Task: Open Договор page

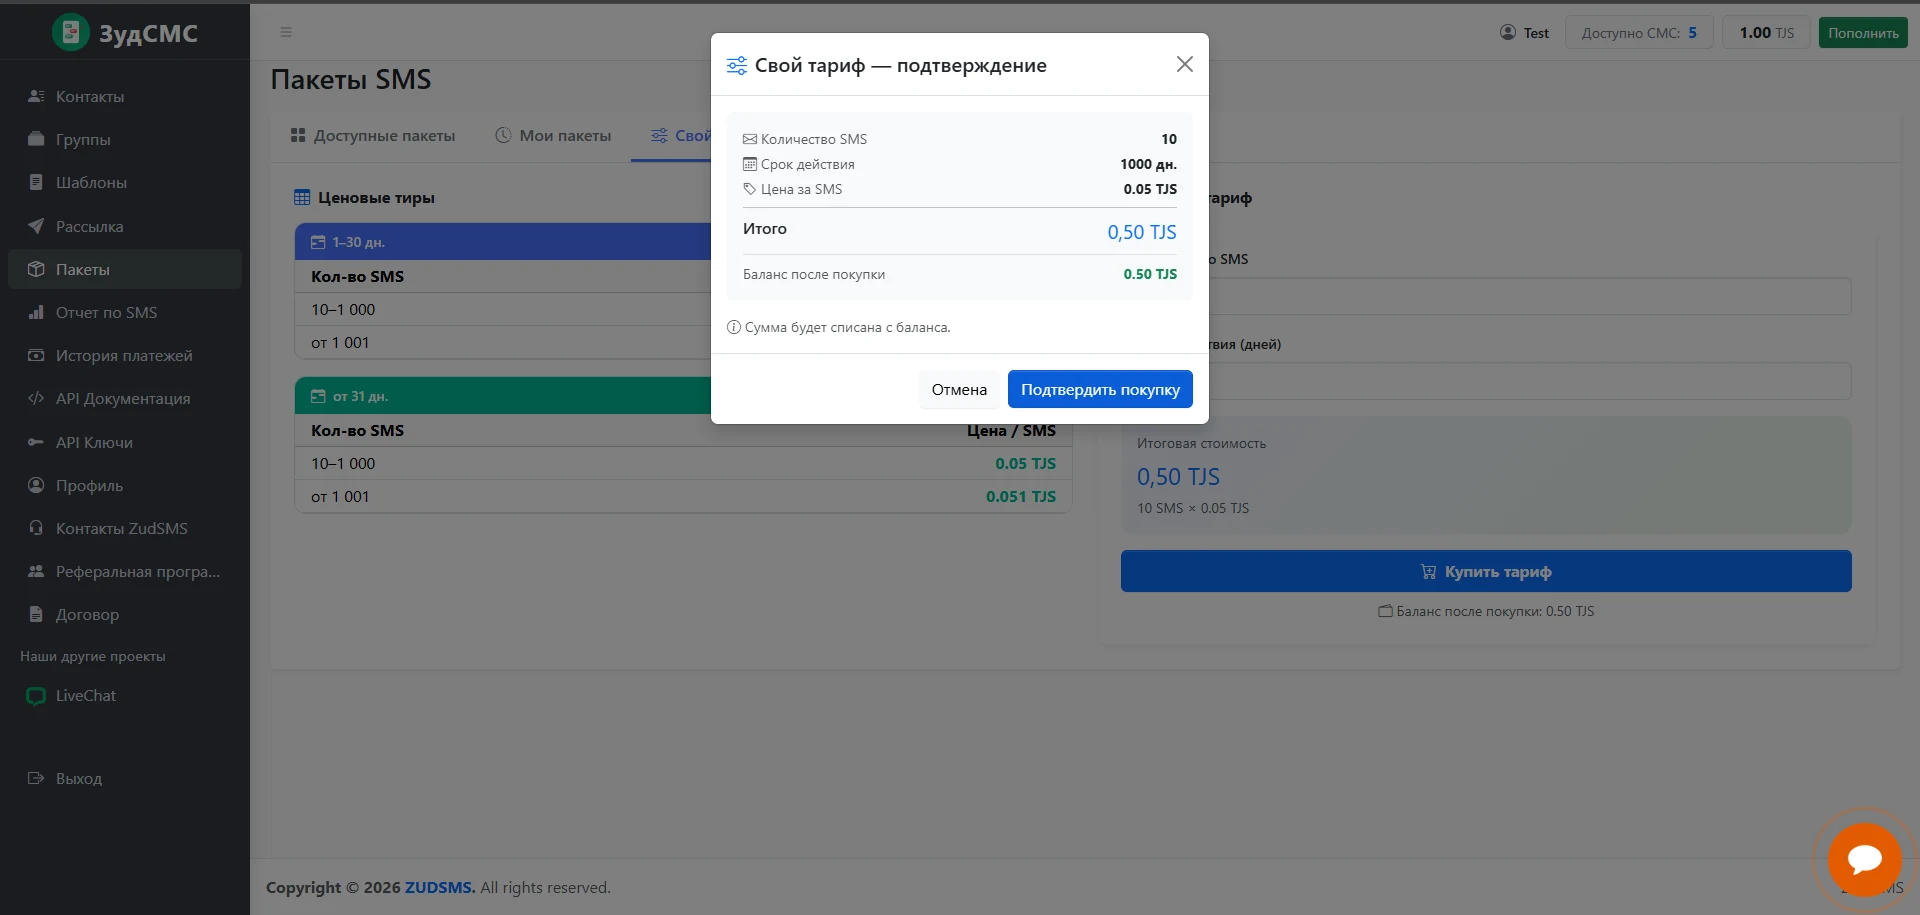Action: 125,614
